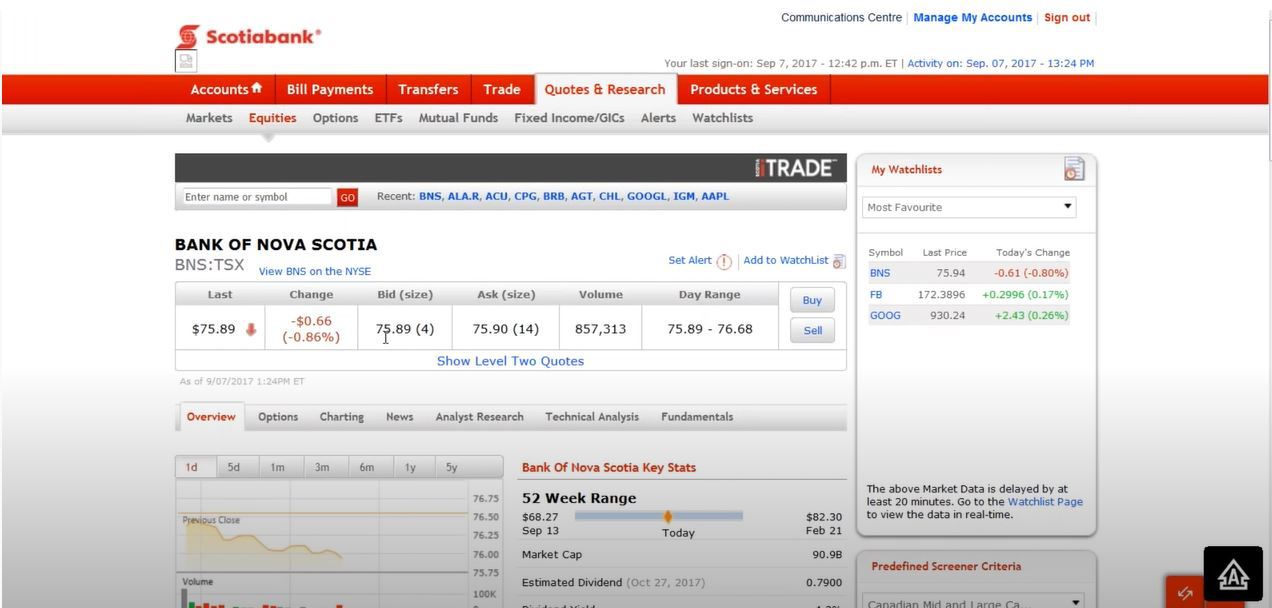Click GOOGL in recent symbols
This screenshot has height=608, width=1272.
[x=647, y=197]
